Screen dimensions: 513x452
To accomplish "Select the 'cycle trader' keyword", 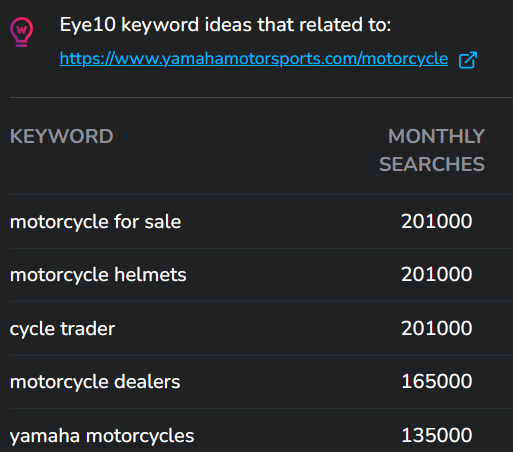I will 62,329.
